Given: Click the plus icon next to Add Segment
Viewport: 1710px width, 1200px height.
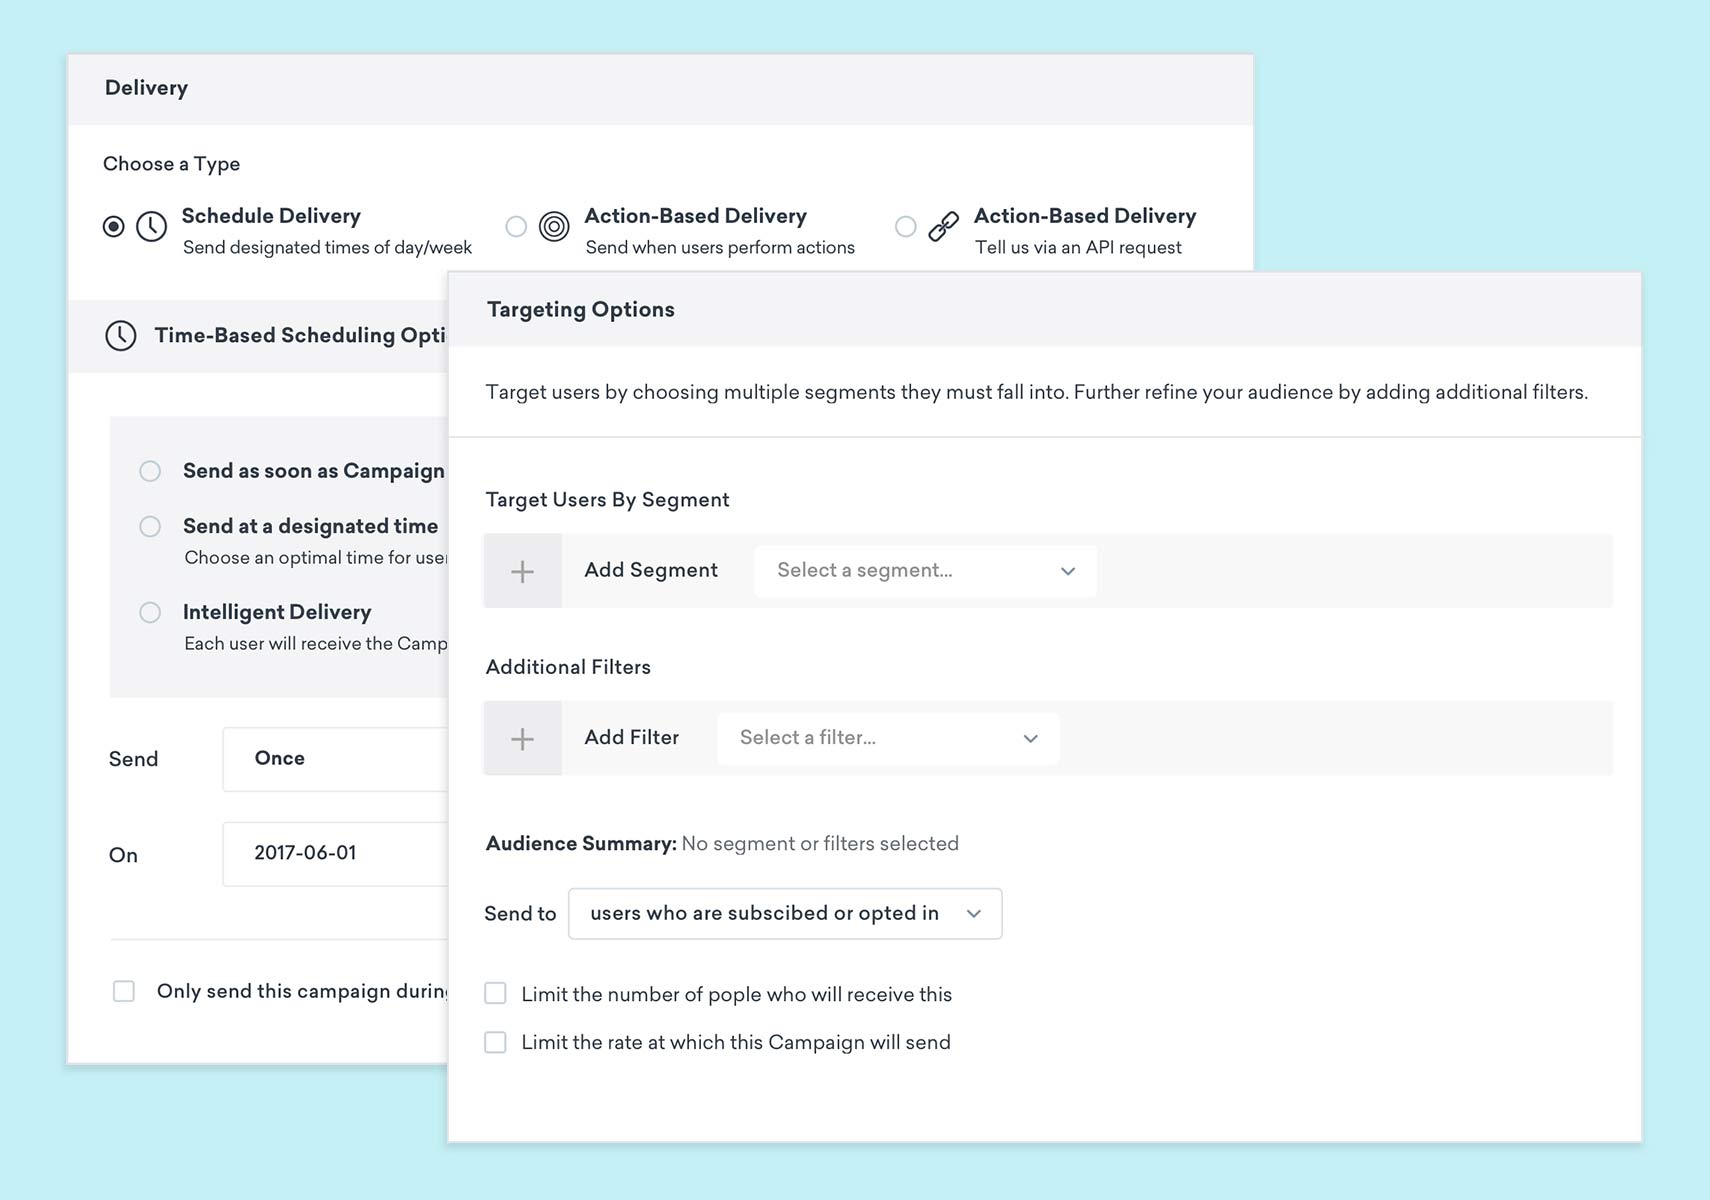Looking at the screenshot, I should [522, 571].
